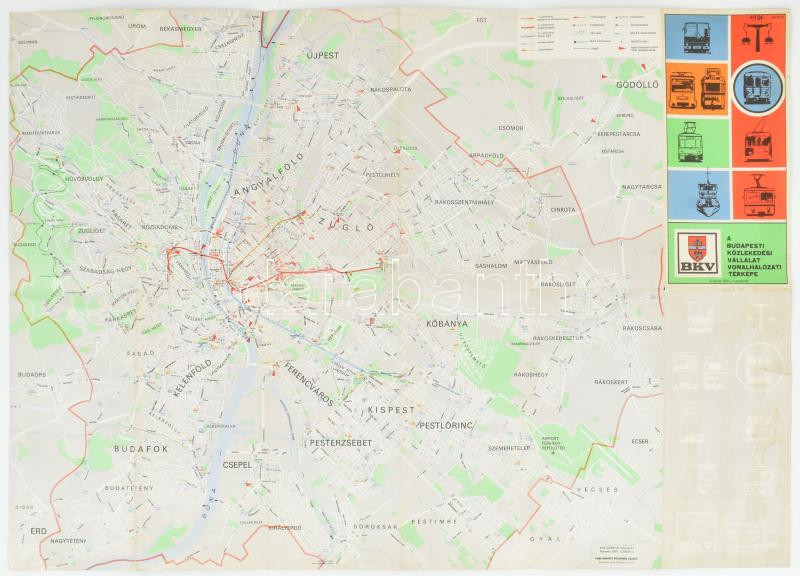800x576 pixels.
Task: Select the metro train in blue circle
Action: click(x=758, y=90)
